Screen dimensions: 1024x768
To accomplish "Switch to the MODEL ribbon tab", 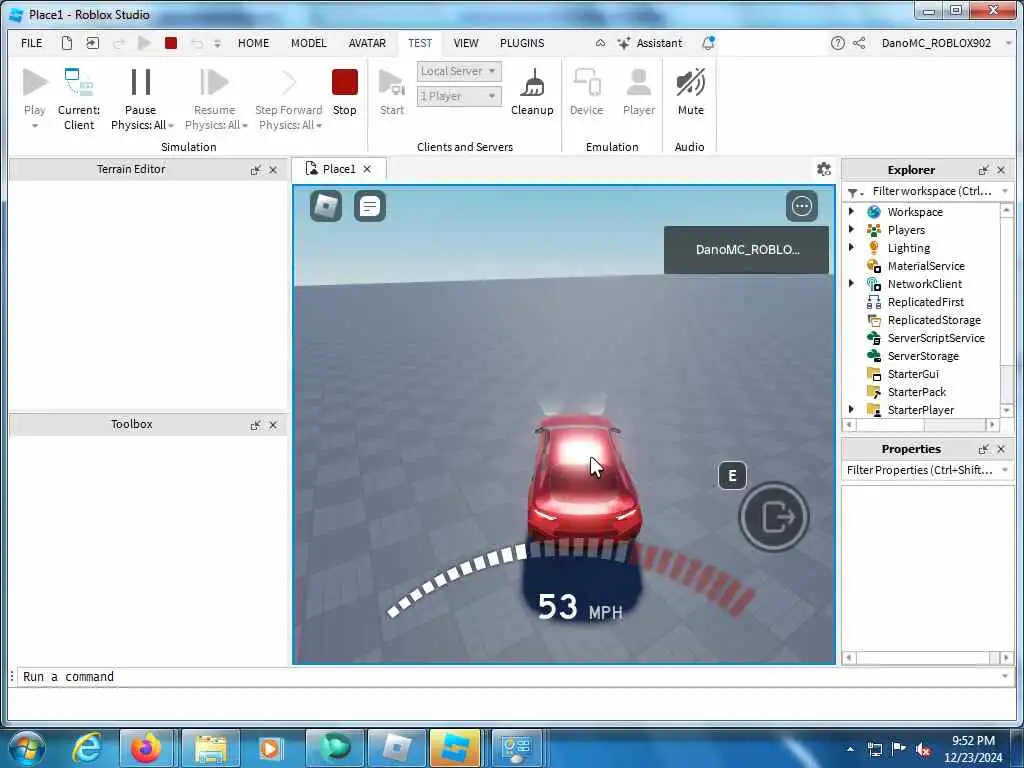I will pyautogui.click(x=308, y=43).
